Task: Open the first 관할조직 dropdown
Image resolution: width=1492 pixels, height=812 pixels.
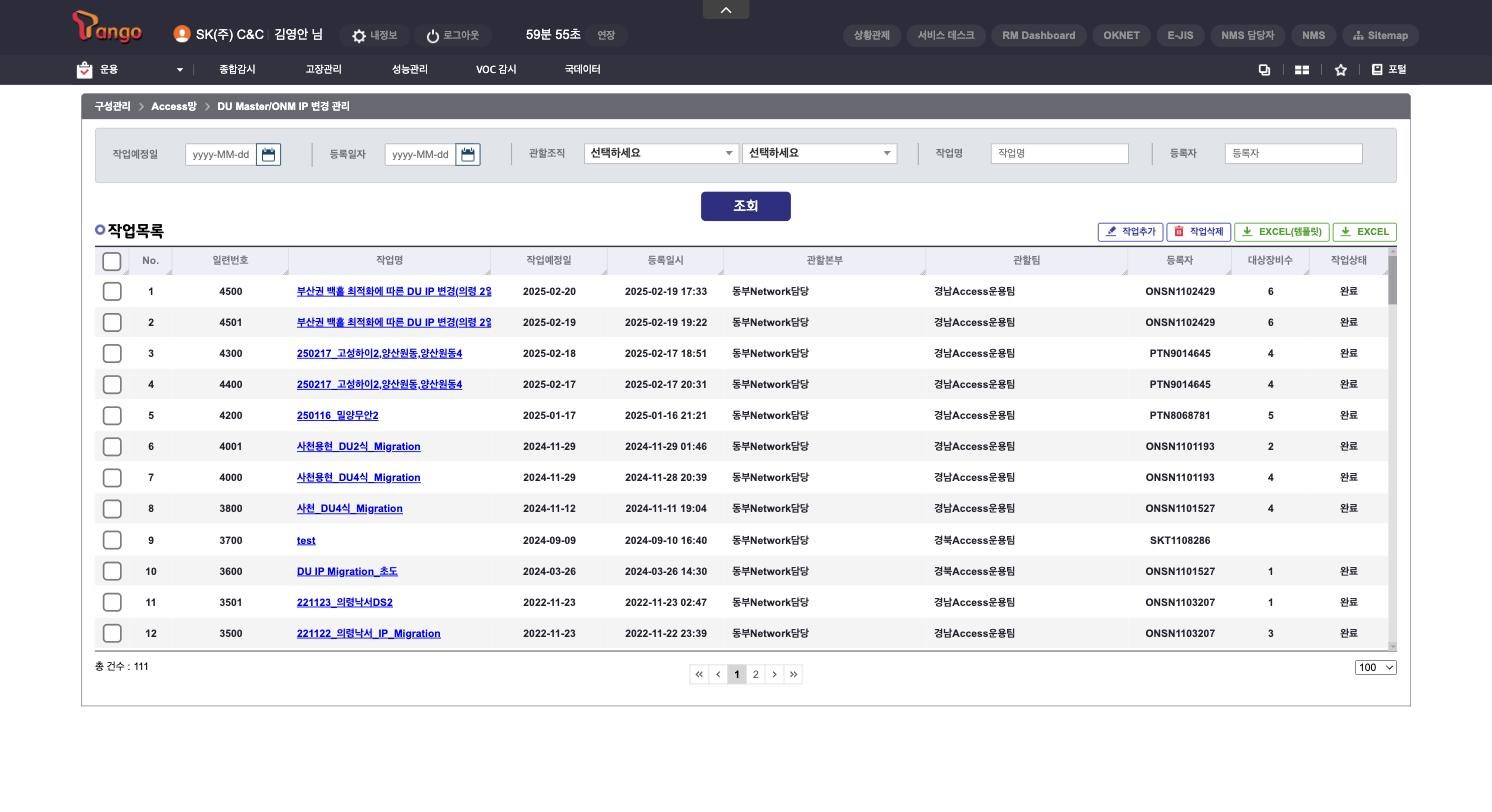Action: 661,153
